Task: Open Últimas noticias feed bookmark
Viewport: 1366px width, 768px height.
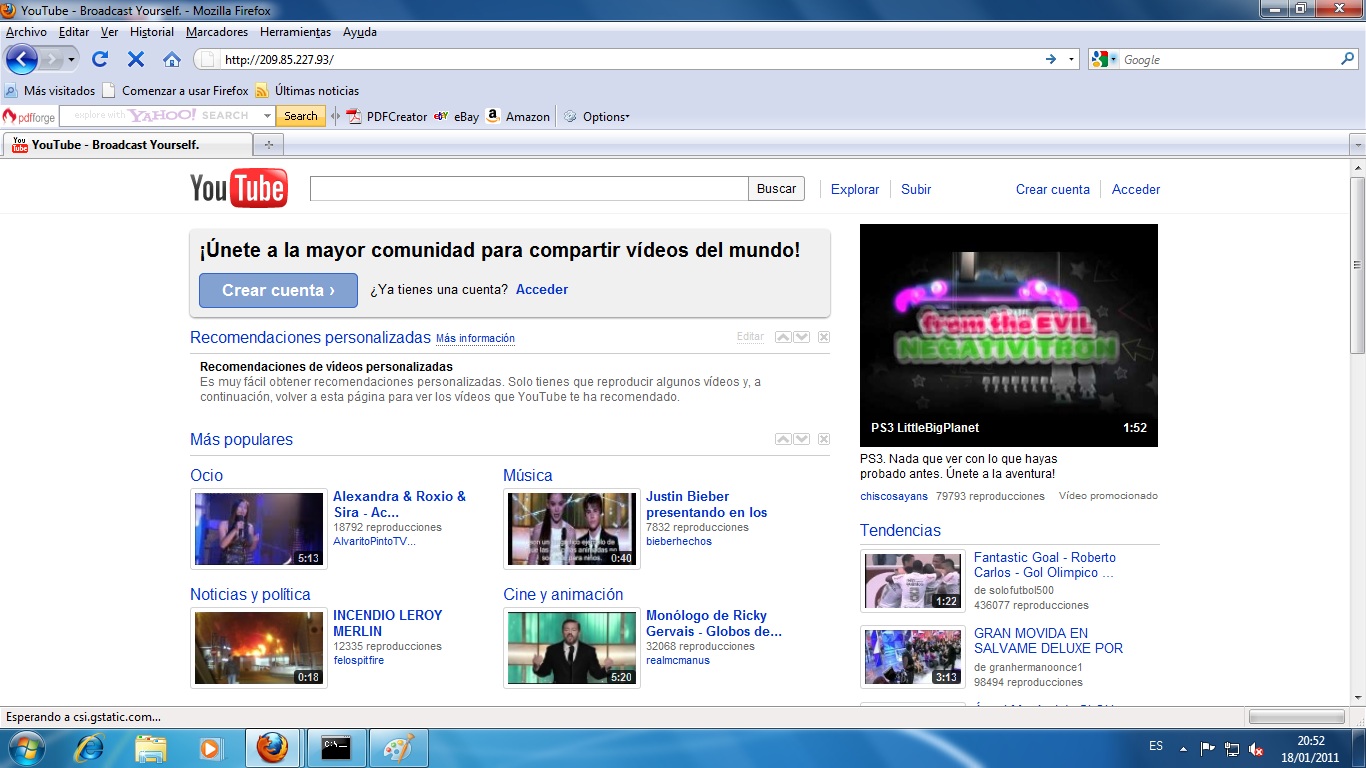Action: [307, 90]
